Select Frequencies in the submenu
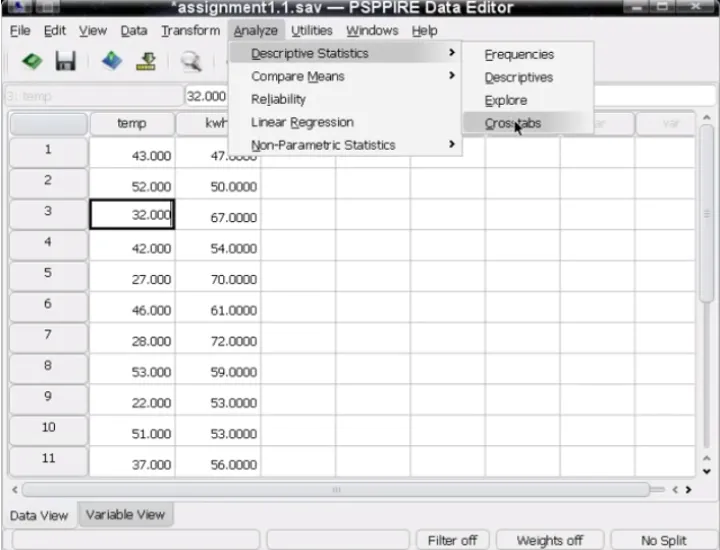Screen dimensions: 720x550 [x=519, y=55]
